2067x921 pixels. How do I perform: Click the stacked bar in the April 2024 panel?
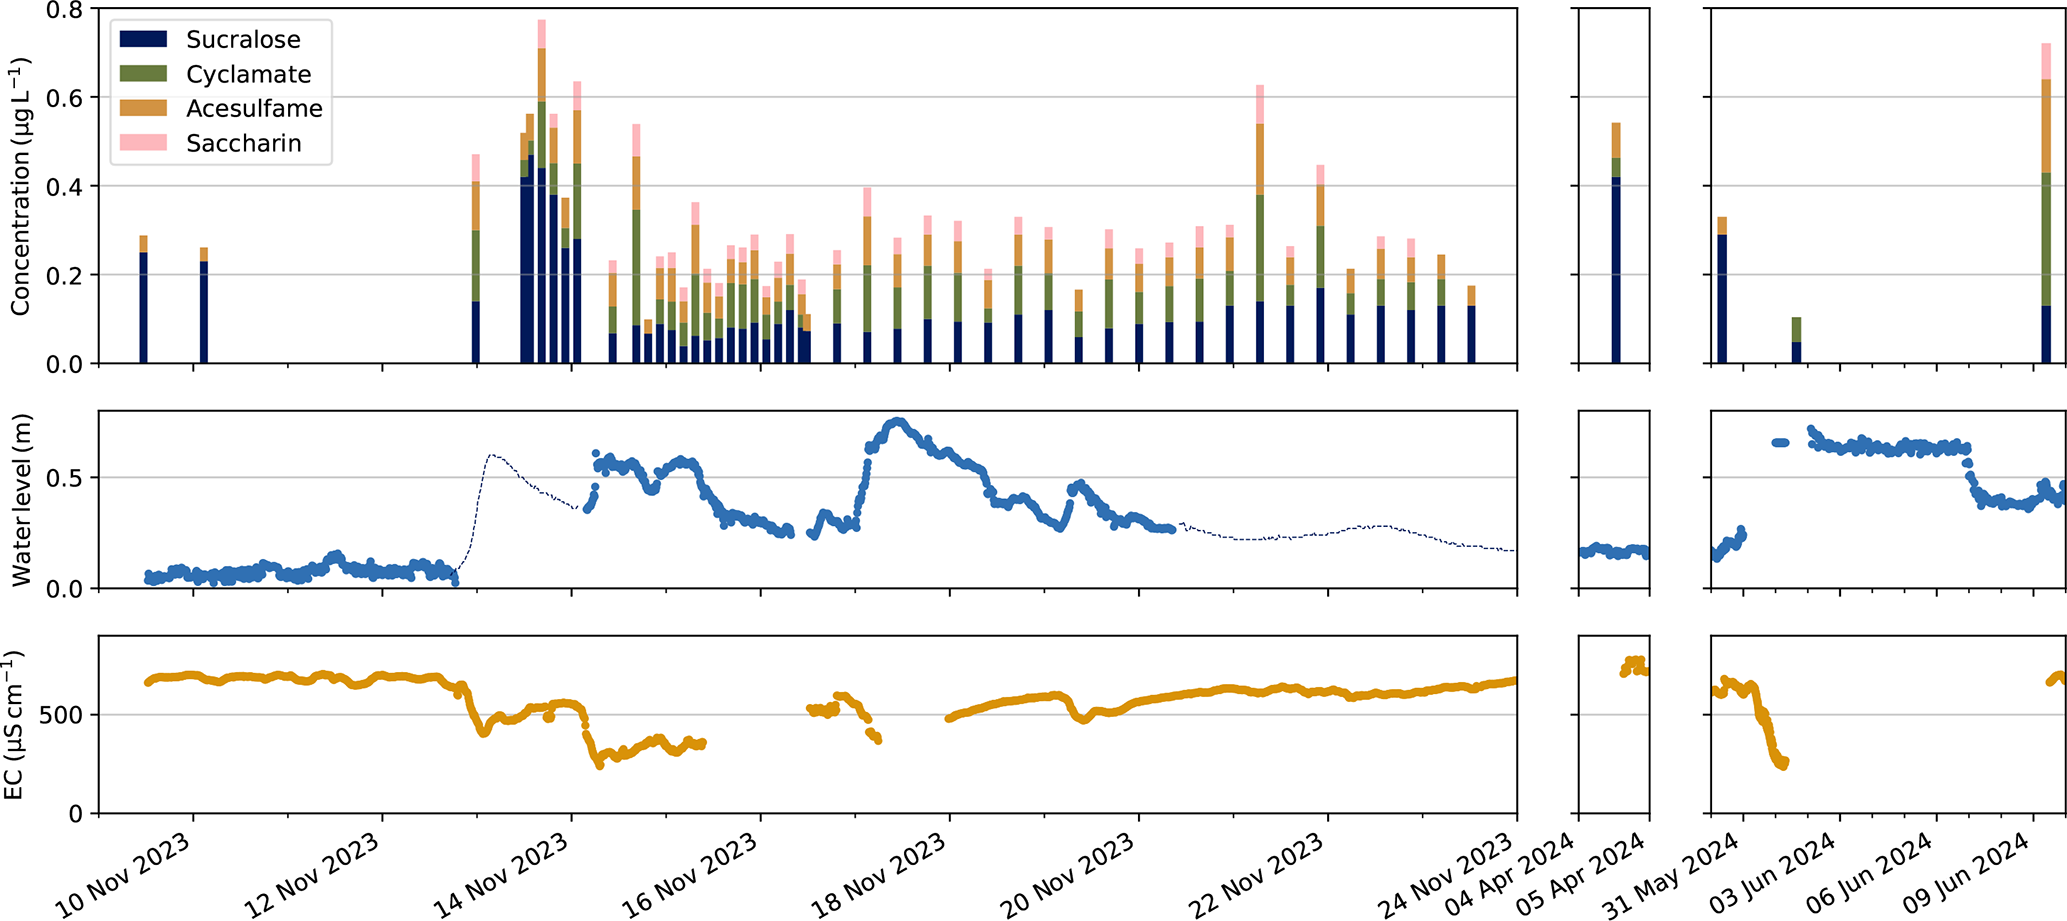click(1616, 250)
